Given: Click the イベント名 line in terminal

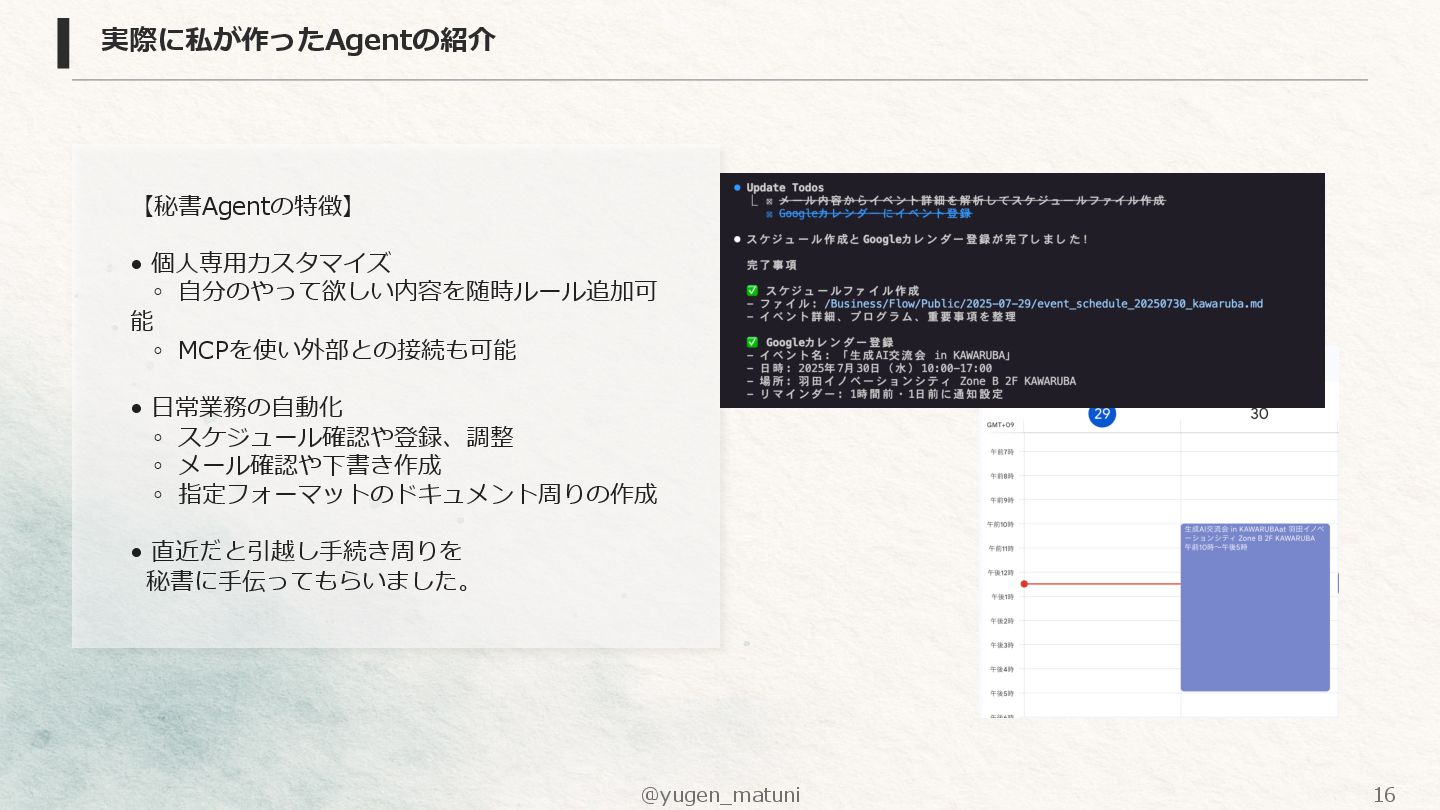Looking at the screenshot, I should tap(880, 355).
